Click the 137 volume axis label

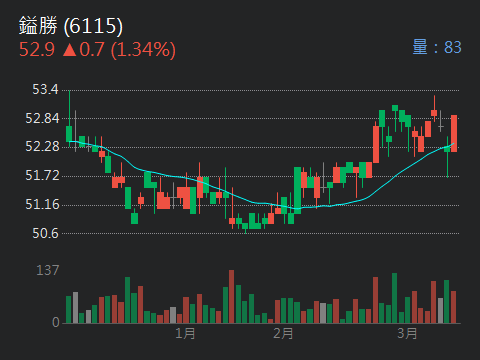coord(48,270)
